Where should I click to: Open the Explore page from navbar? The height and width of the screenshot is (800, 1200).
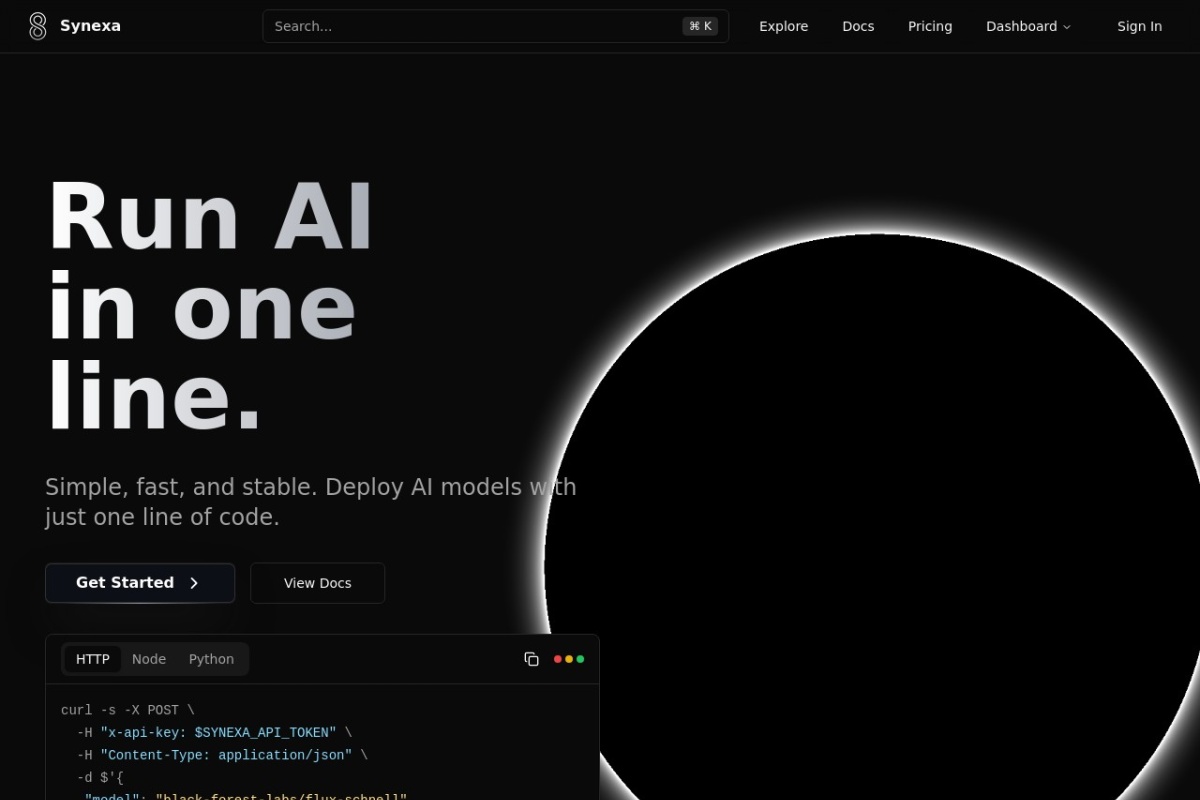coord(783,26)
